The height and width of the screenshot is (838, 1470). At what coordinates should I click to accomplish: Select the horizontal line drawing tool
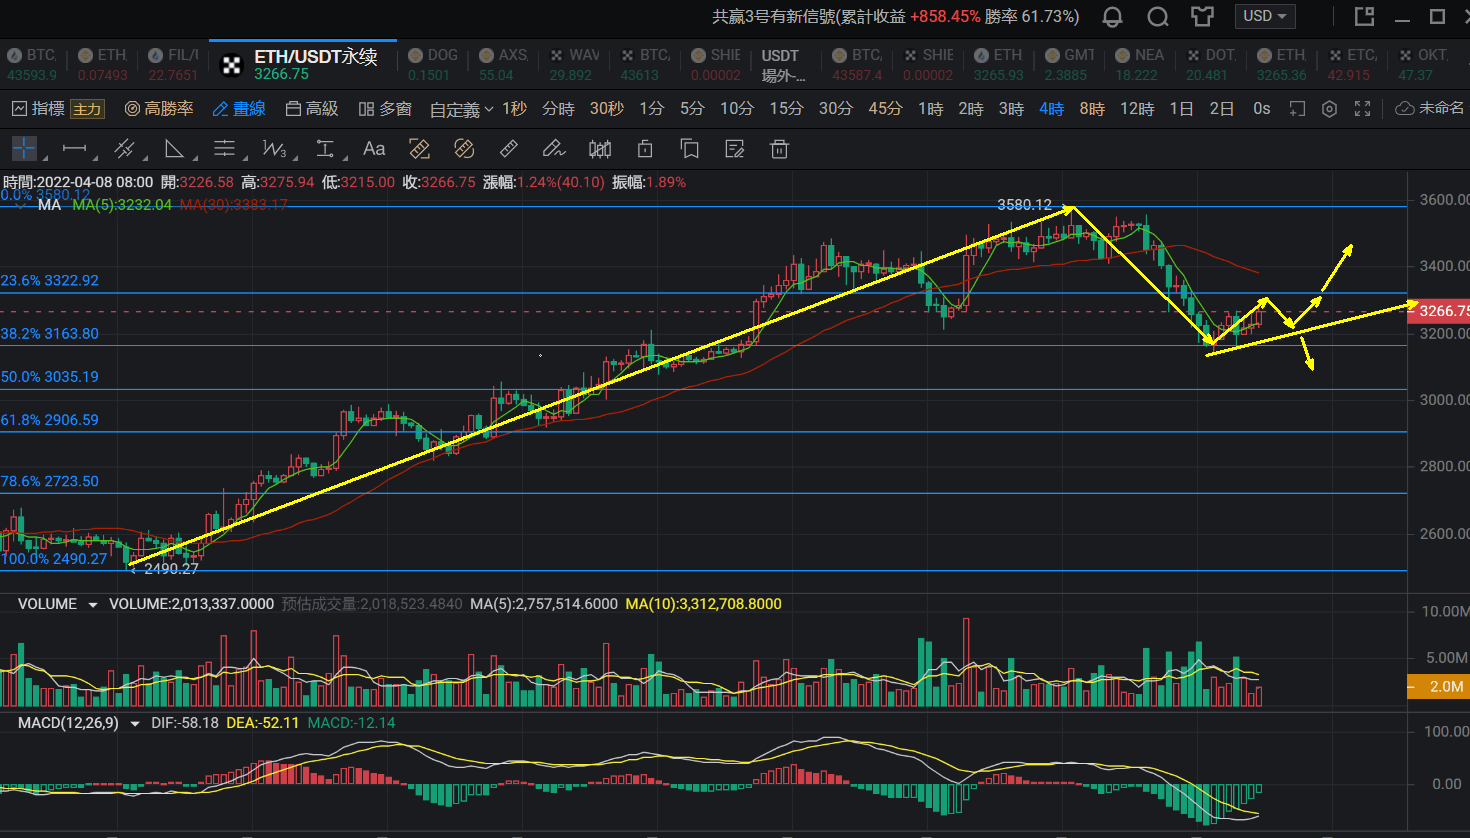pos(74,149)
